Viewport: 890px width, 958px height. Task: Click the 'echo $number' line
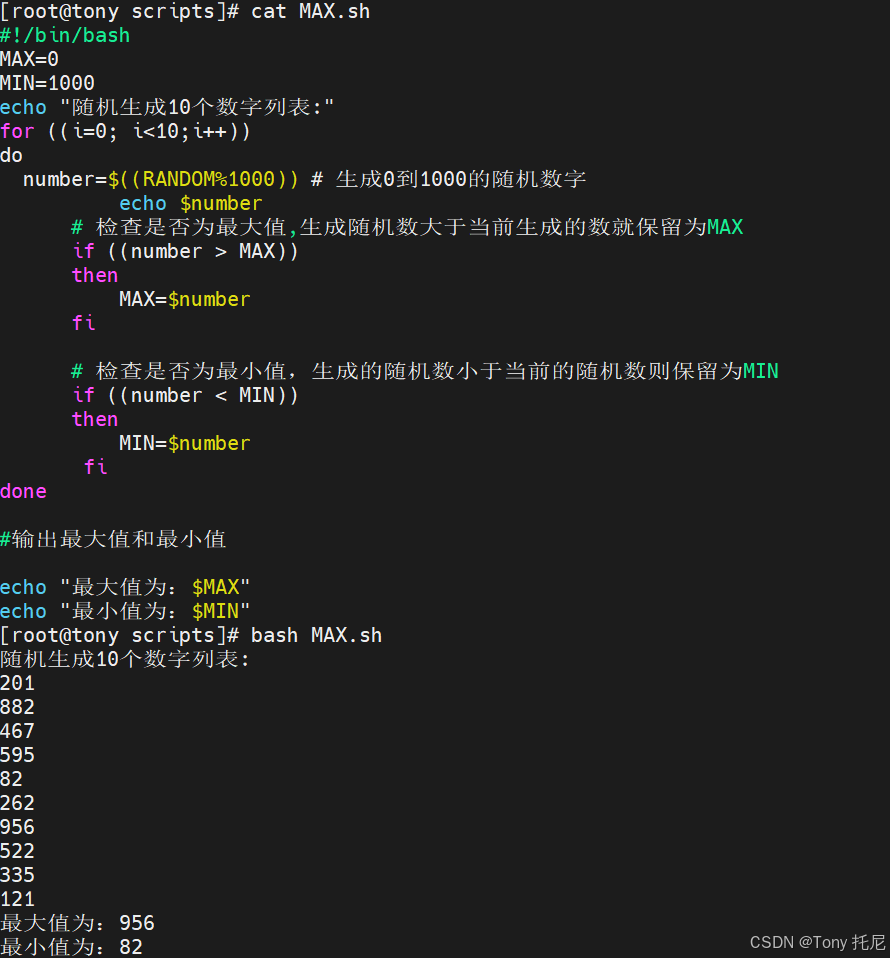[191, 203]
